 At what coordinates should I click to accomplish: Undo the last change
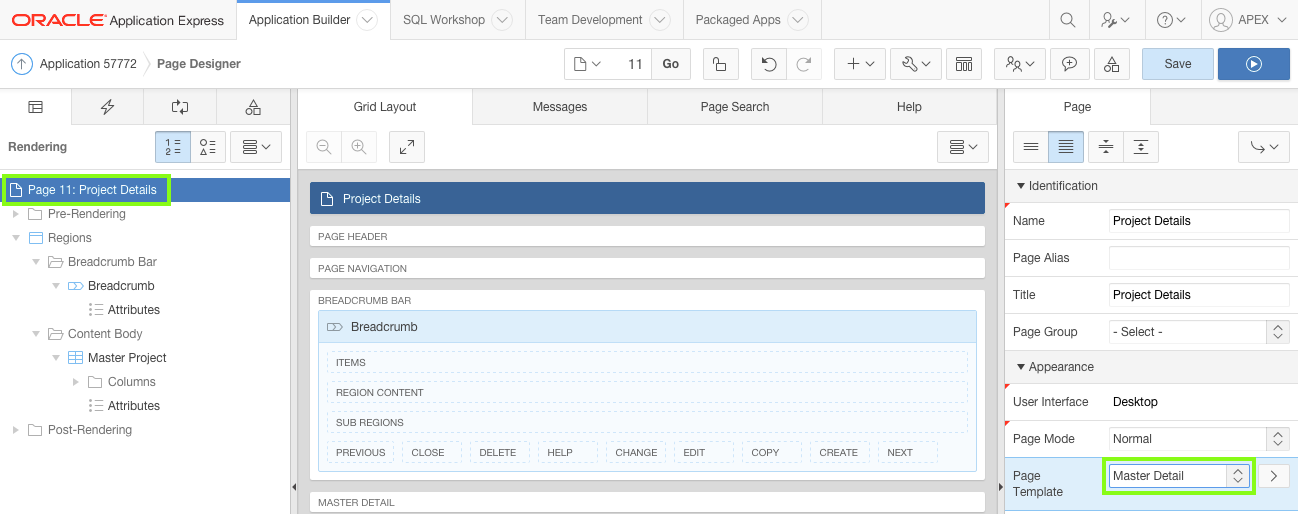[x=768, y=64]
